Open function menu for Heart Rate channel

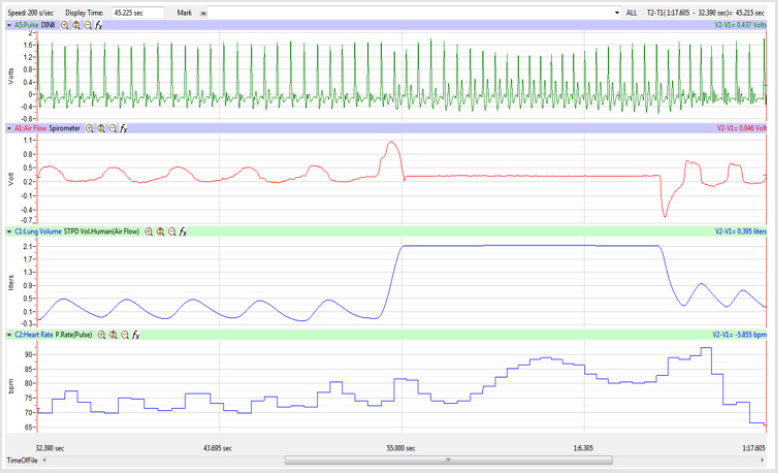pos(136,335)
